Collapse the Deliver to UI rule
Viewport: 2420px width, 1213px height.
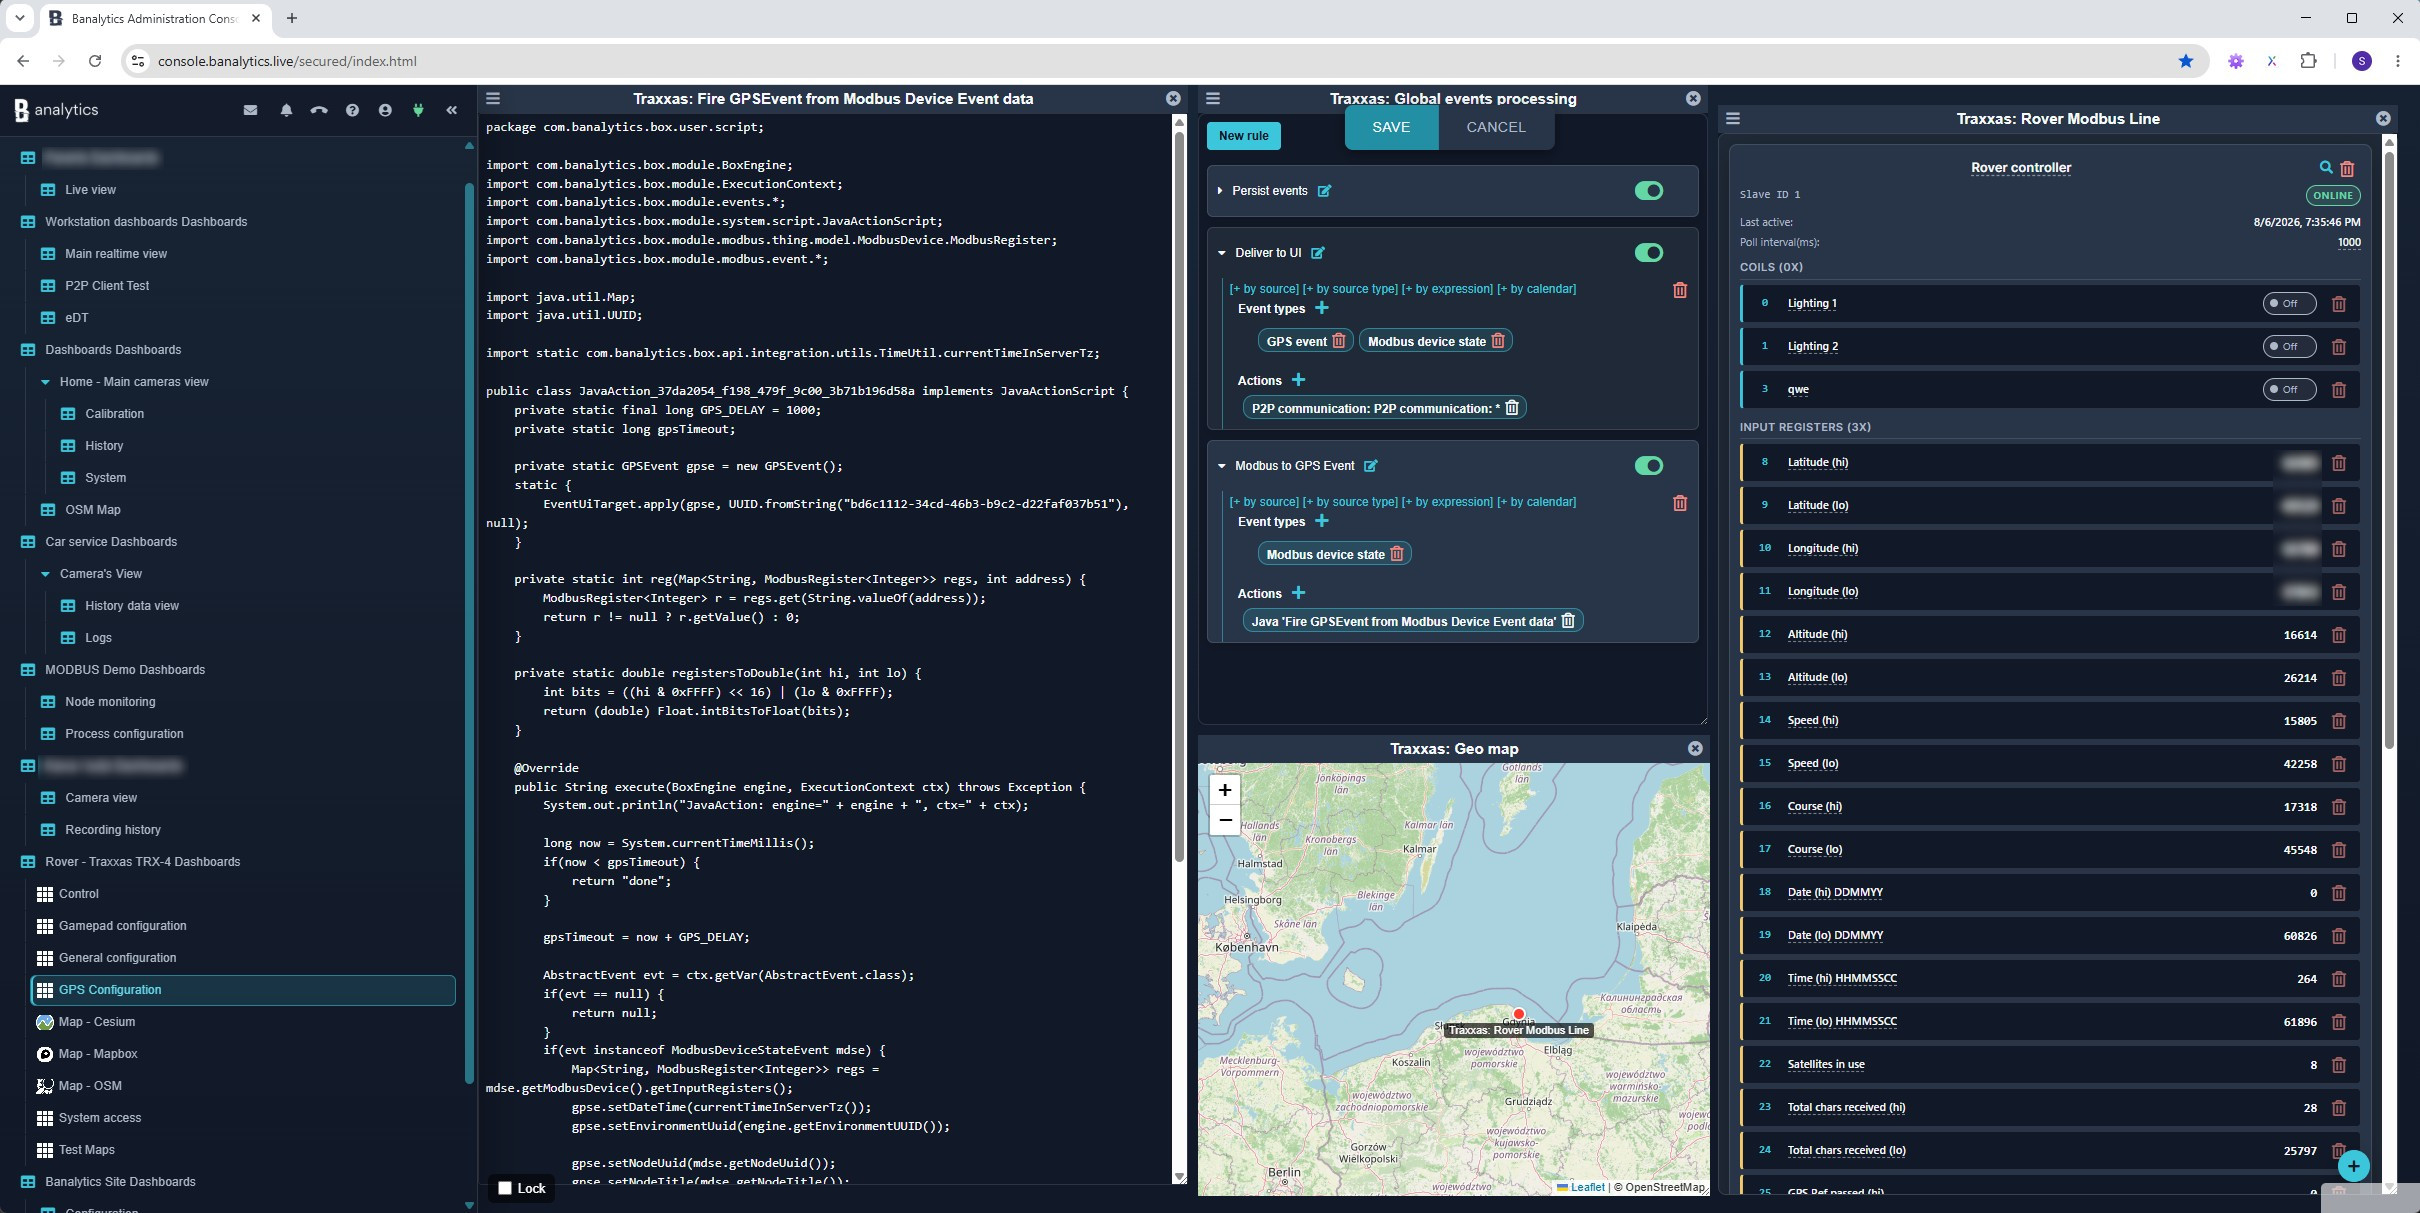[x=1221, y=253]
